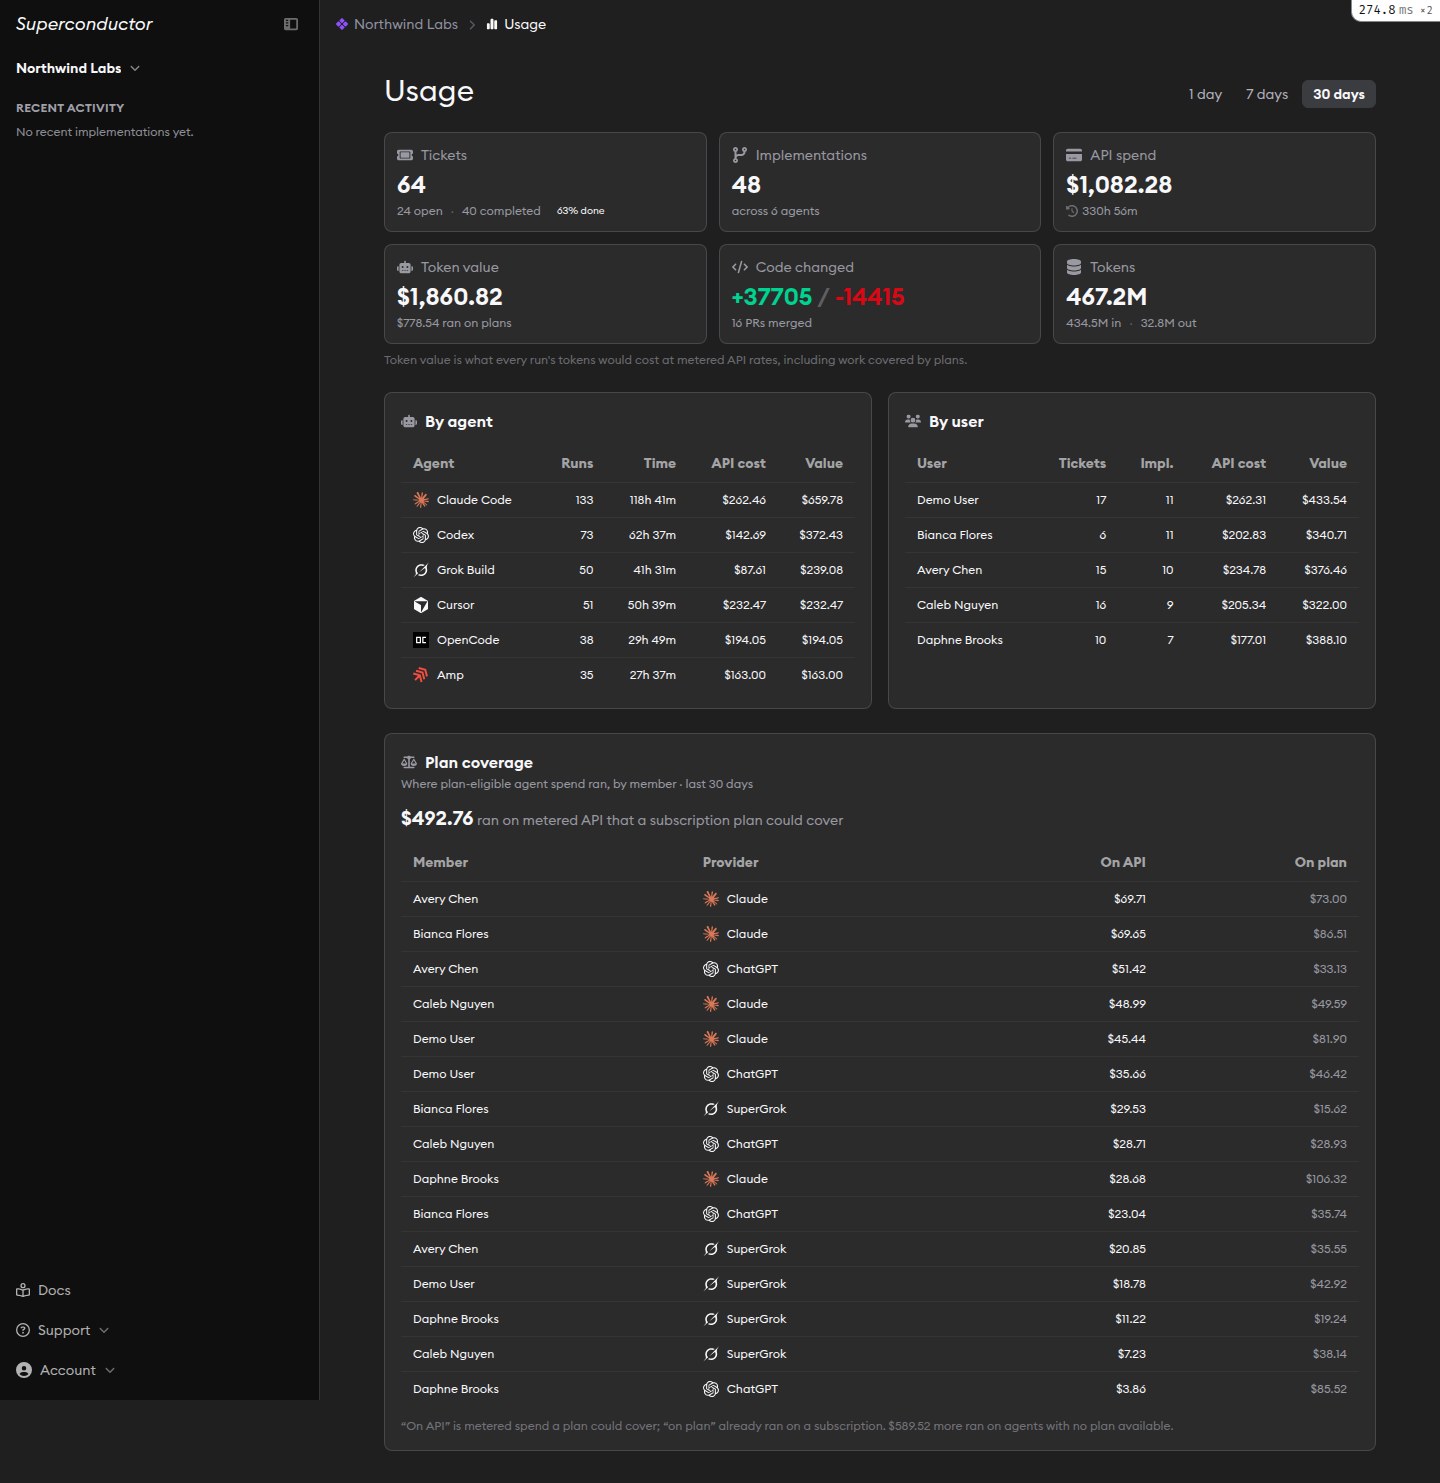Click the Bianca Flores $340.71 value
This screenshot has width=1440, height=1483.
click(x=1326, y=535)
